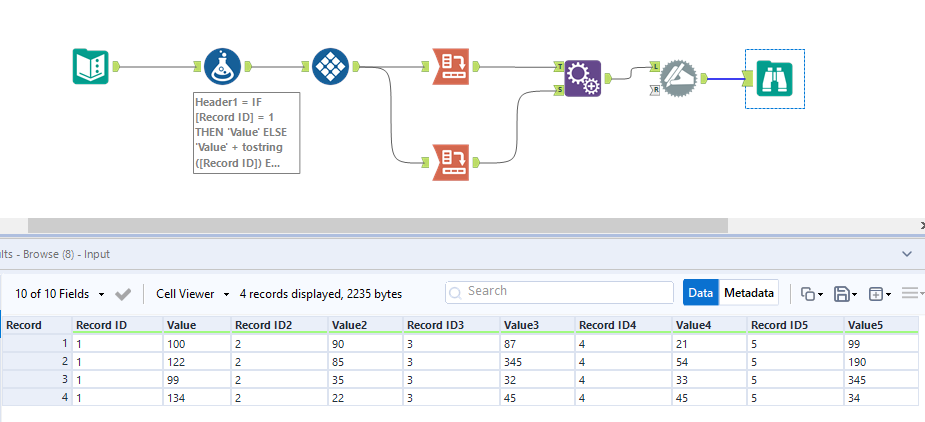925x422 pixels.
Task: Open the copy options dropdown
Action: pos(812,294)
